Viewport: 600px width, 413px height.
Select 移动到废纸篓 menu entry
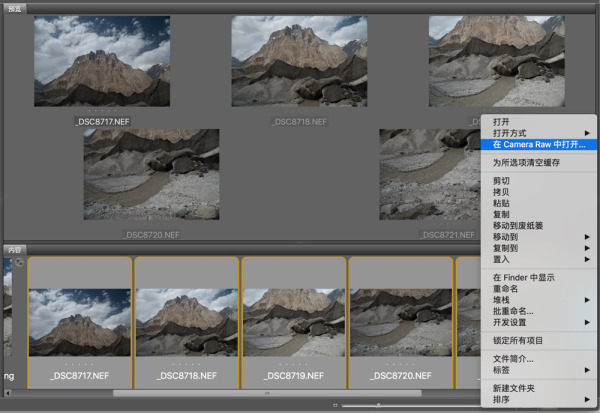[538, 225]
